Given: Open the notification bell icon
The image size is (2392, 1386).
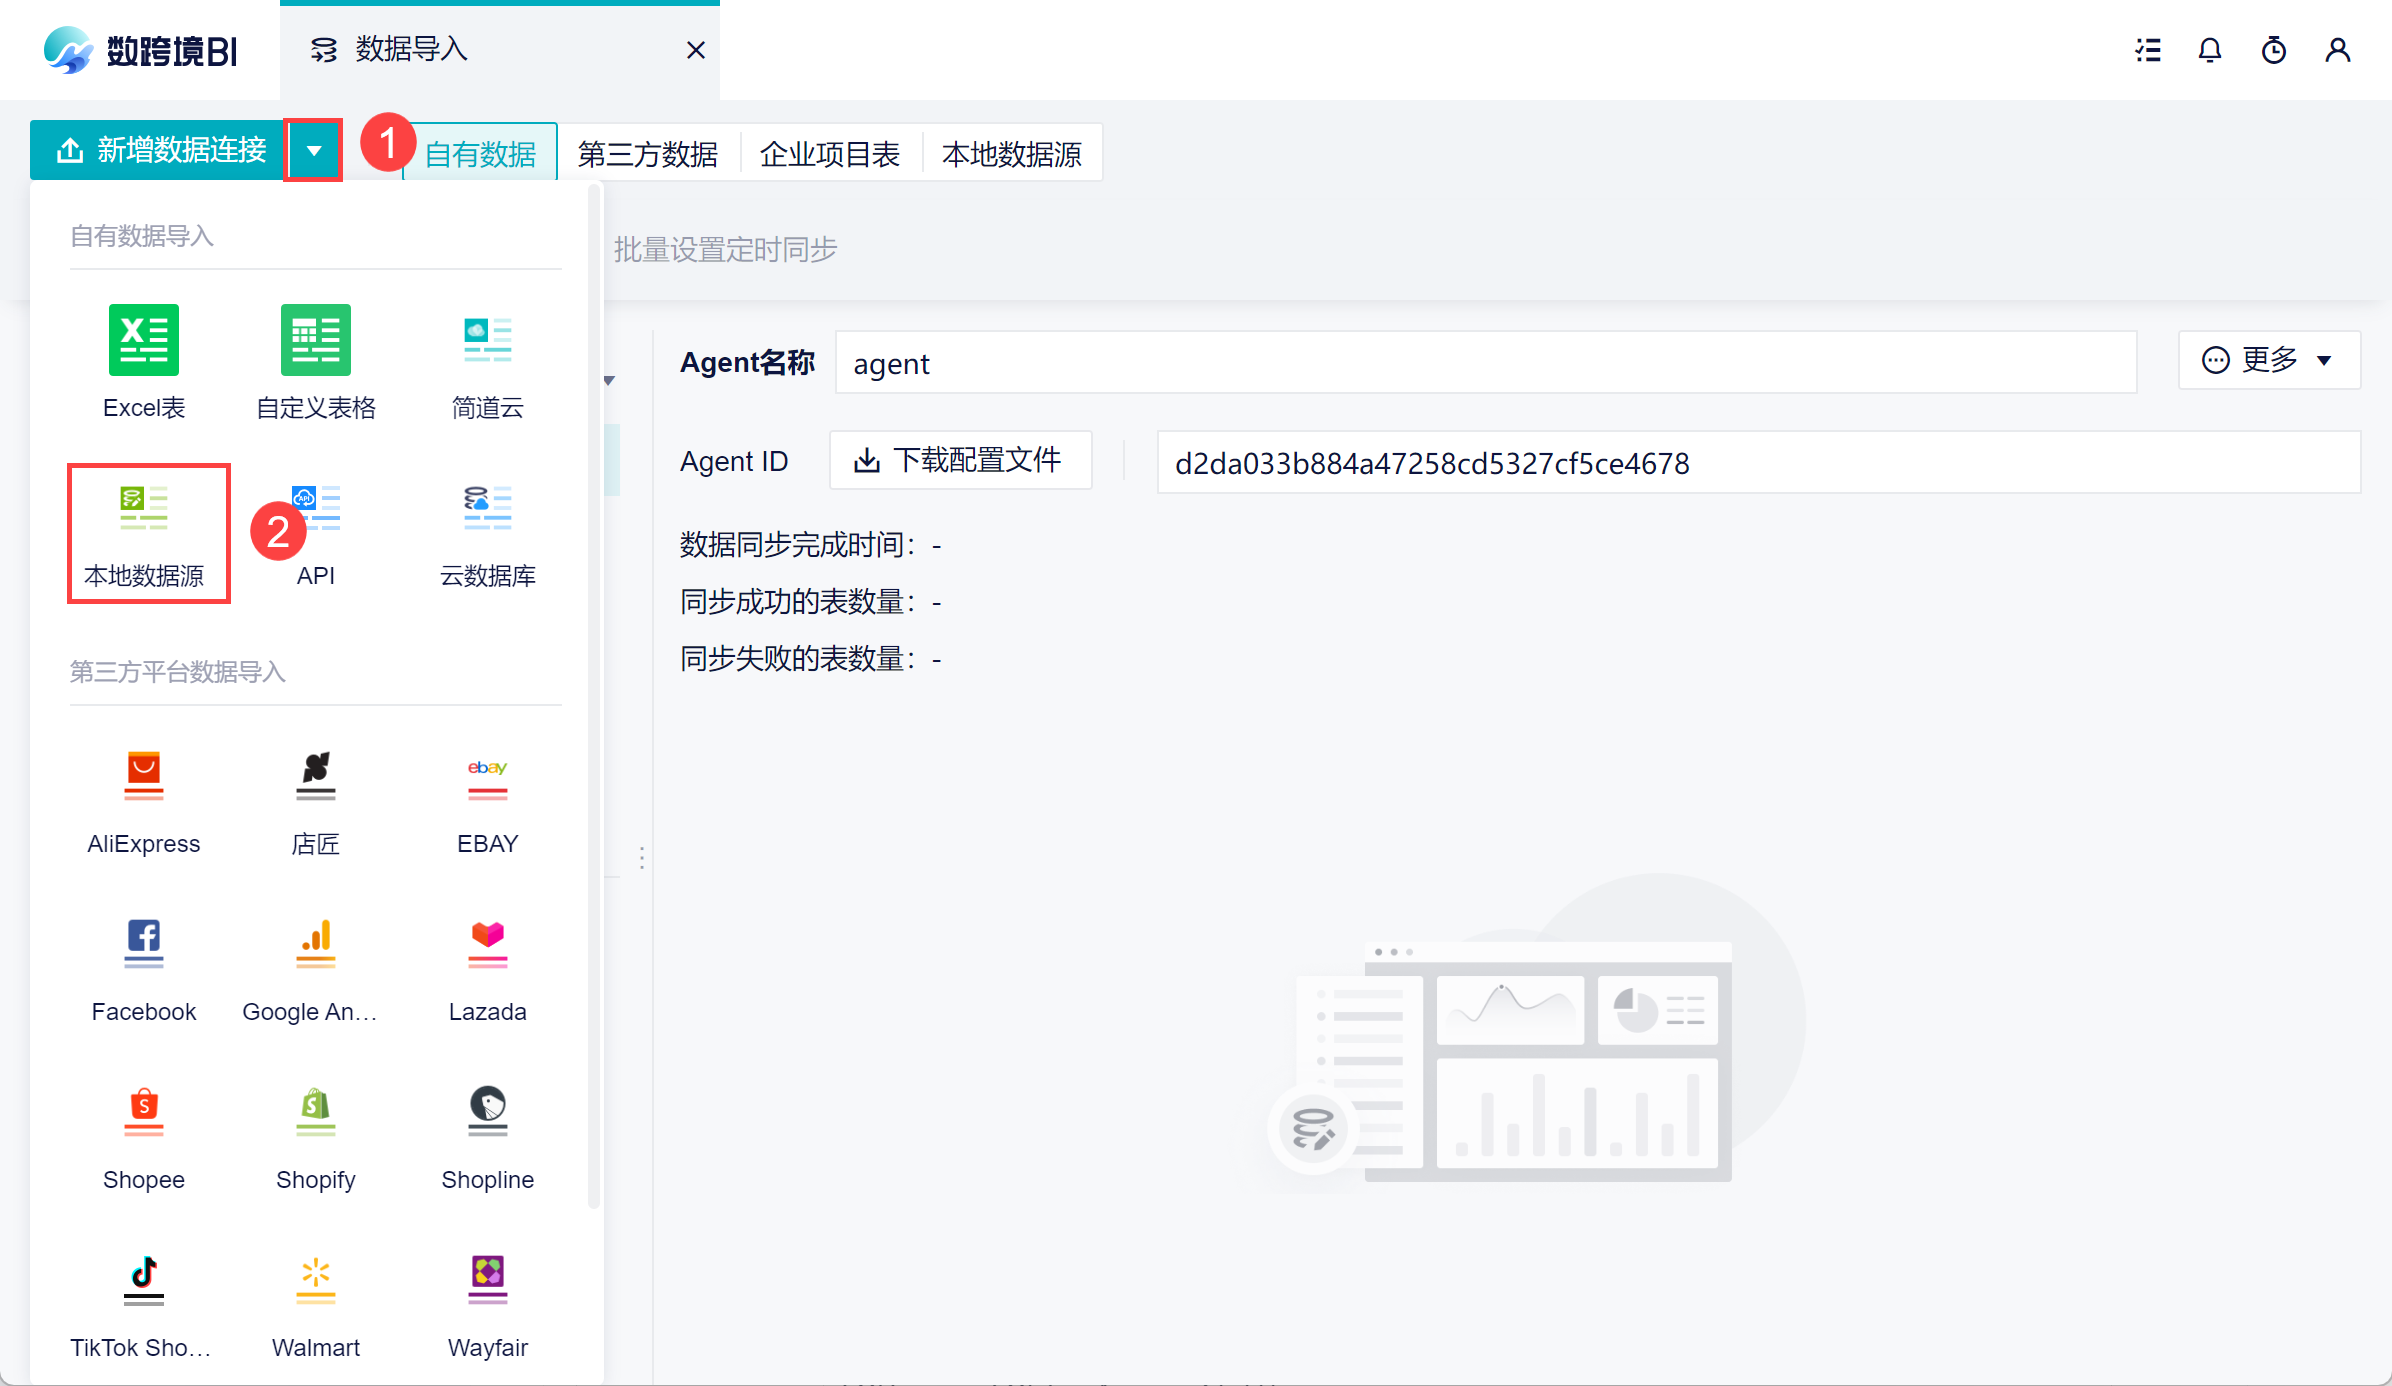Looking at the screenshot, I should [2210, 50].
